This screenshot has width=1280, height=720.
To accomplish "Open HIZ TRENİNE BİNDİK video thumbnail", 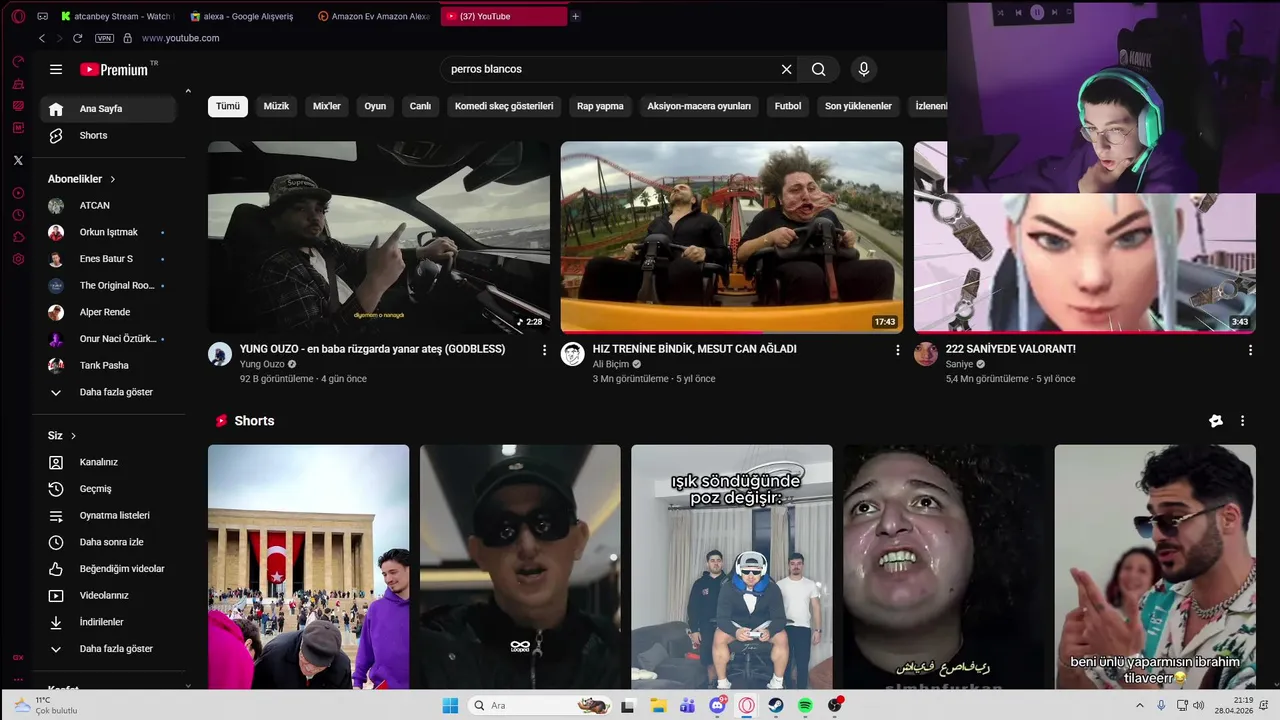I will point(732,237).
